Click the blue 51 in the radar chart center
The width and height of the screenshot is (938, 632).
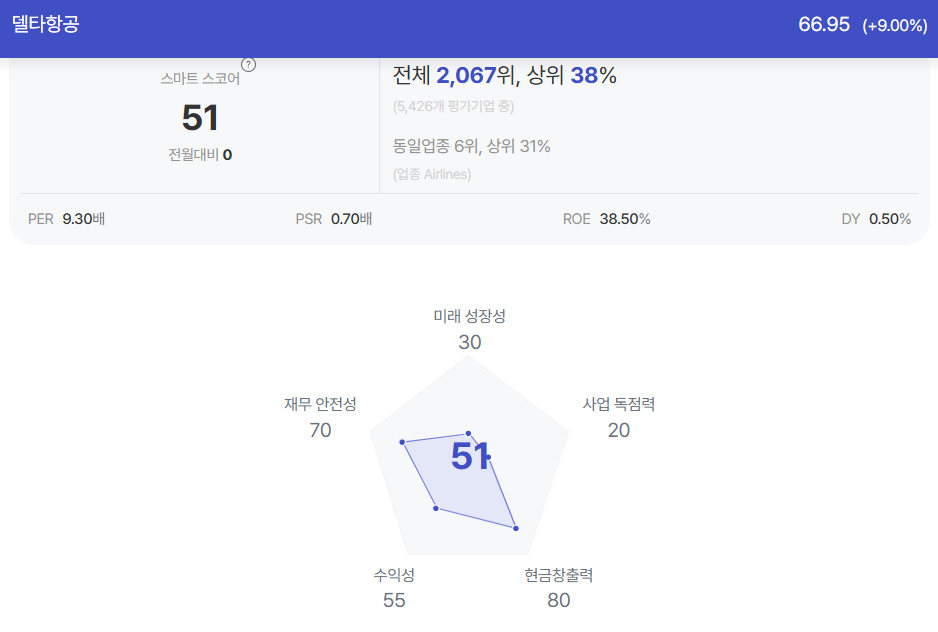[x=470, y=456]
